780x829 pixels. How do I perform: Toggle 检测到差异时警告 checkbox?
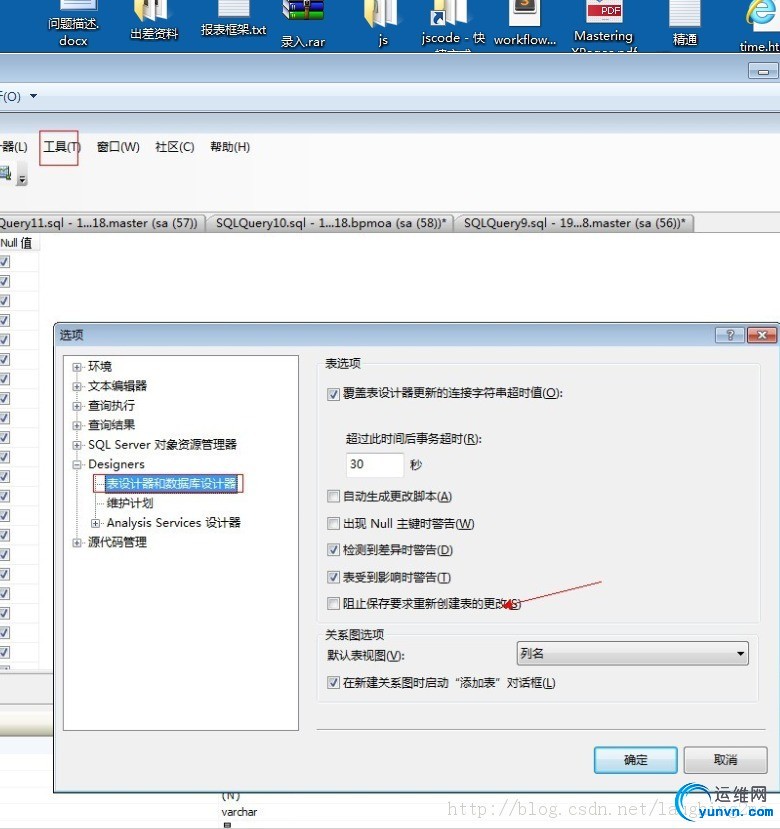[x=333, y=550]
